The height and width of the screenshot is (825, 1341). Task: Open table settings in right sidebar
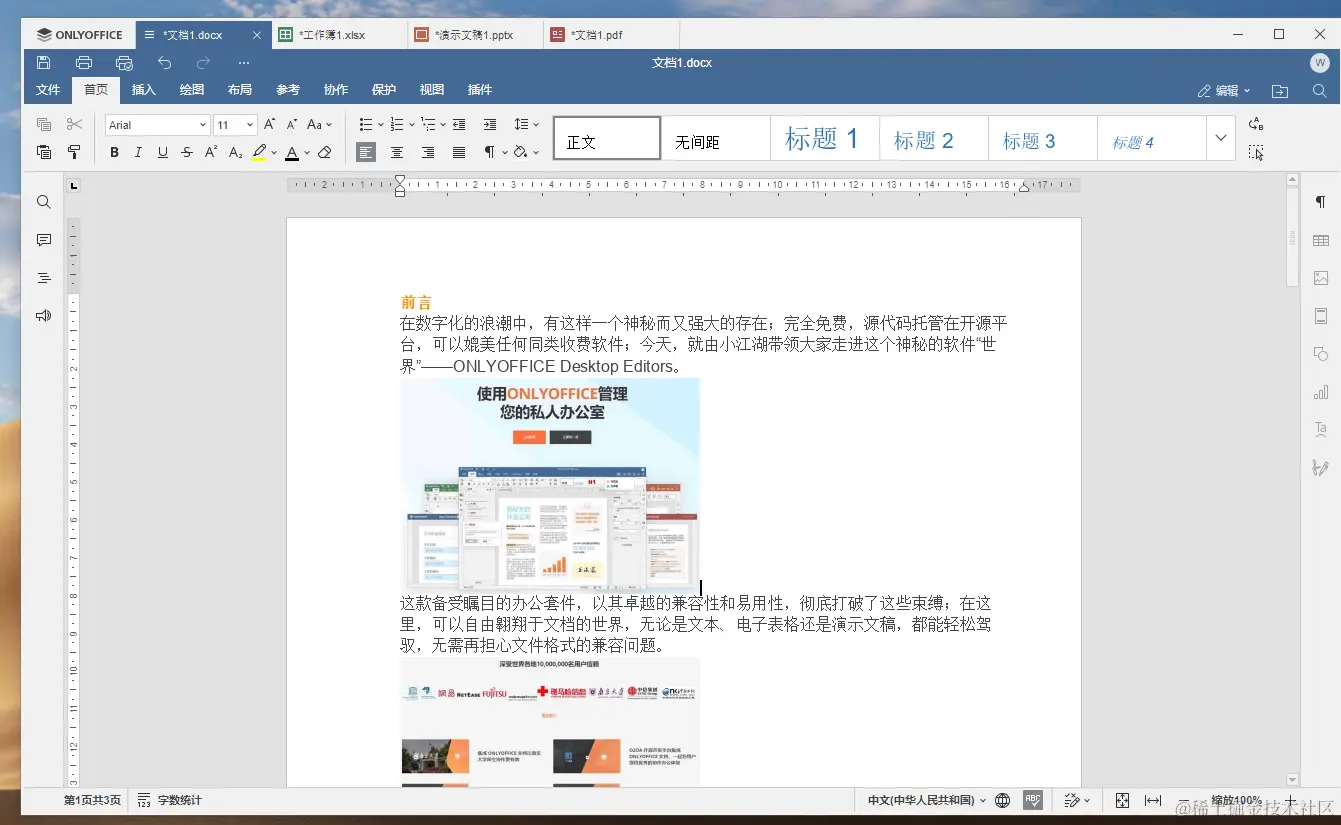[1321, 240]
